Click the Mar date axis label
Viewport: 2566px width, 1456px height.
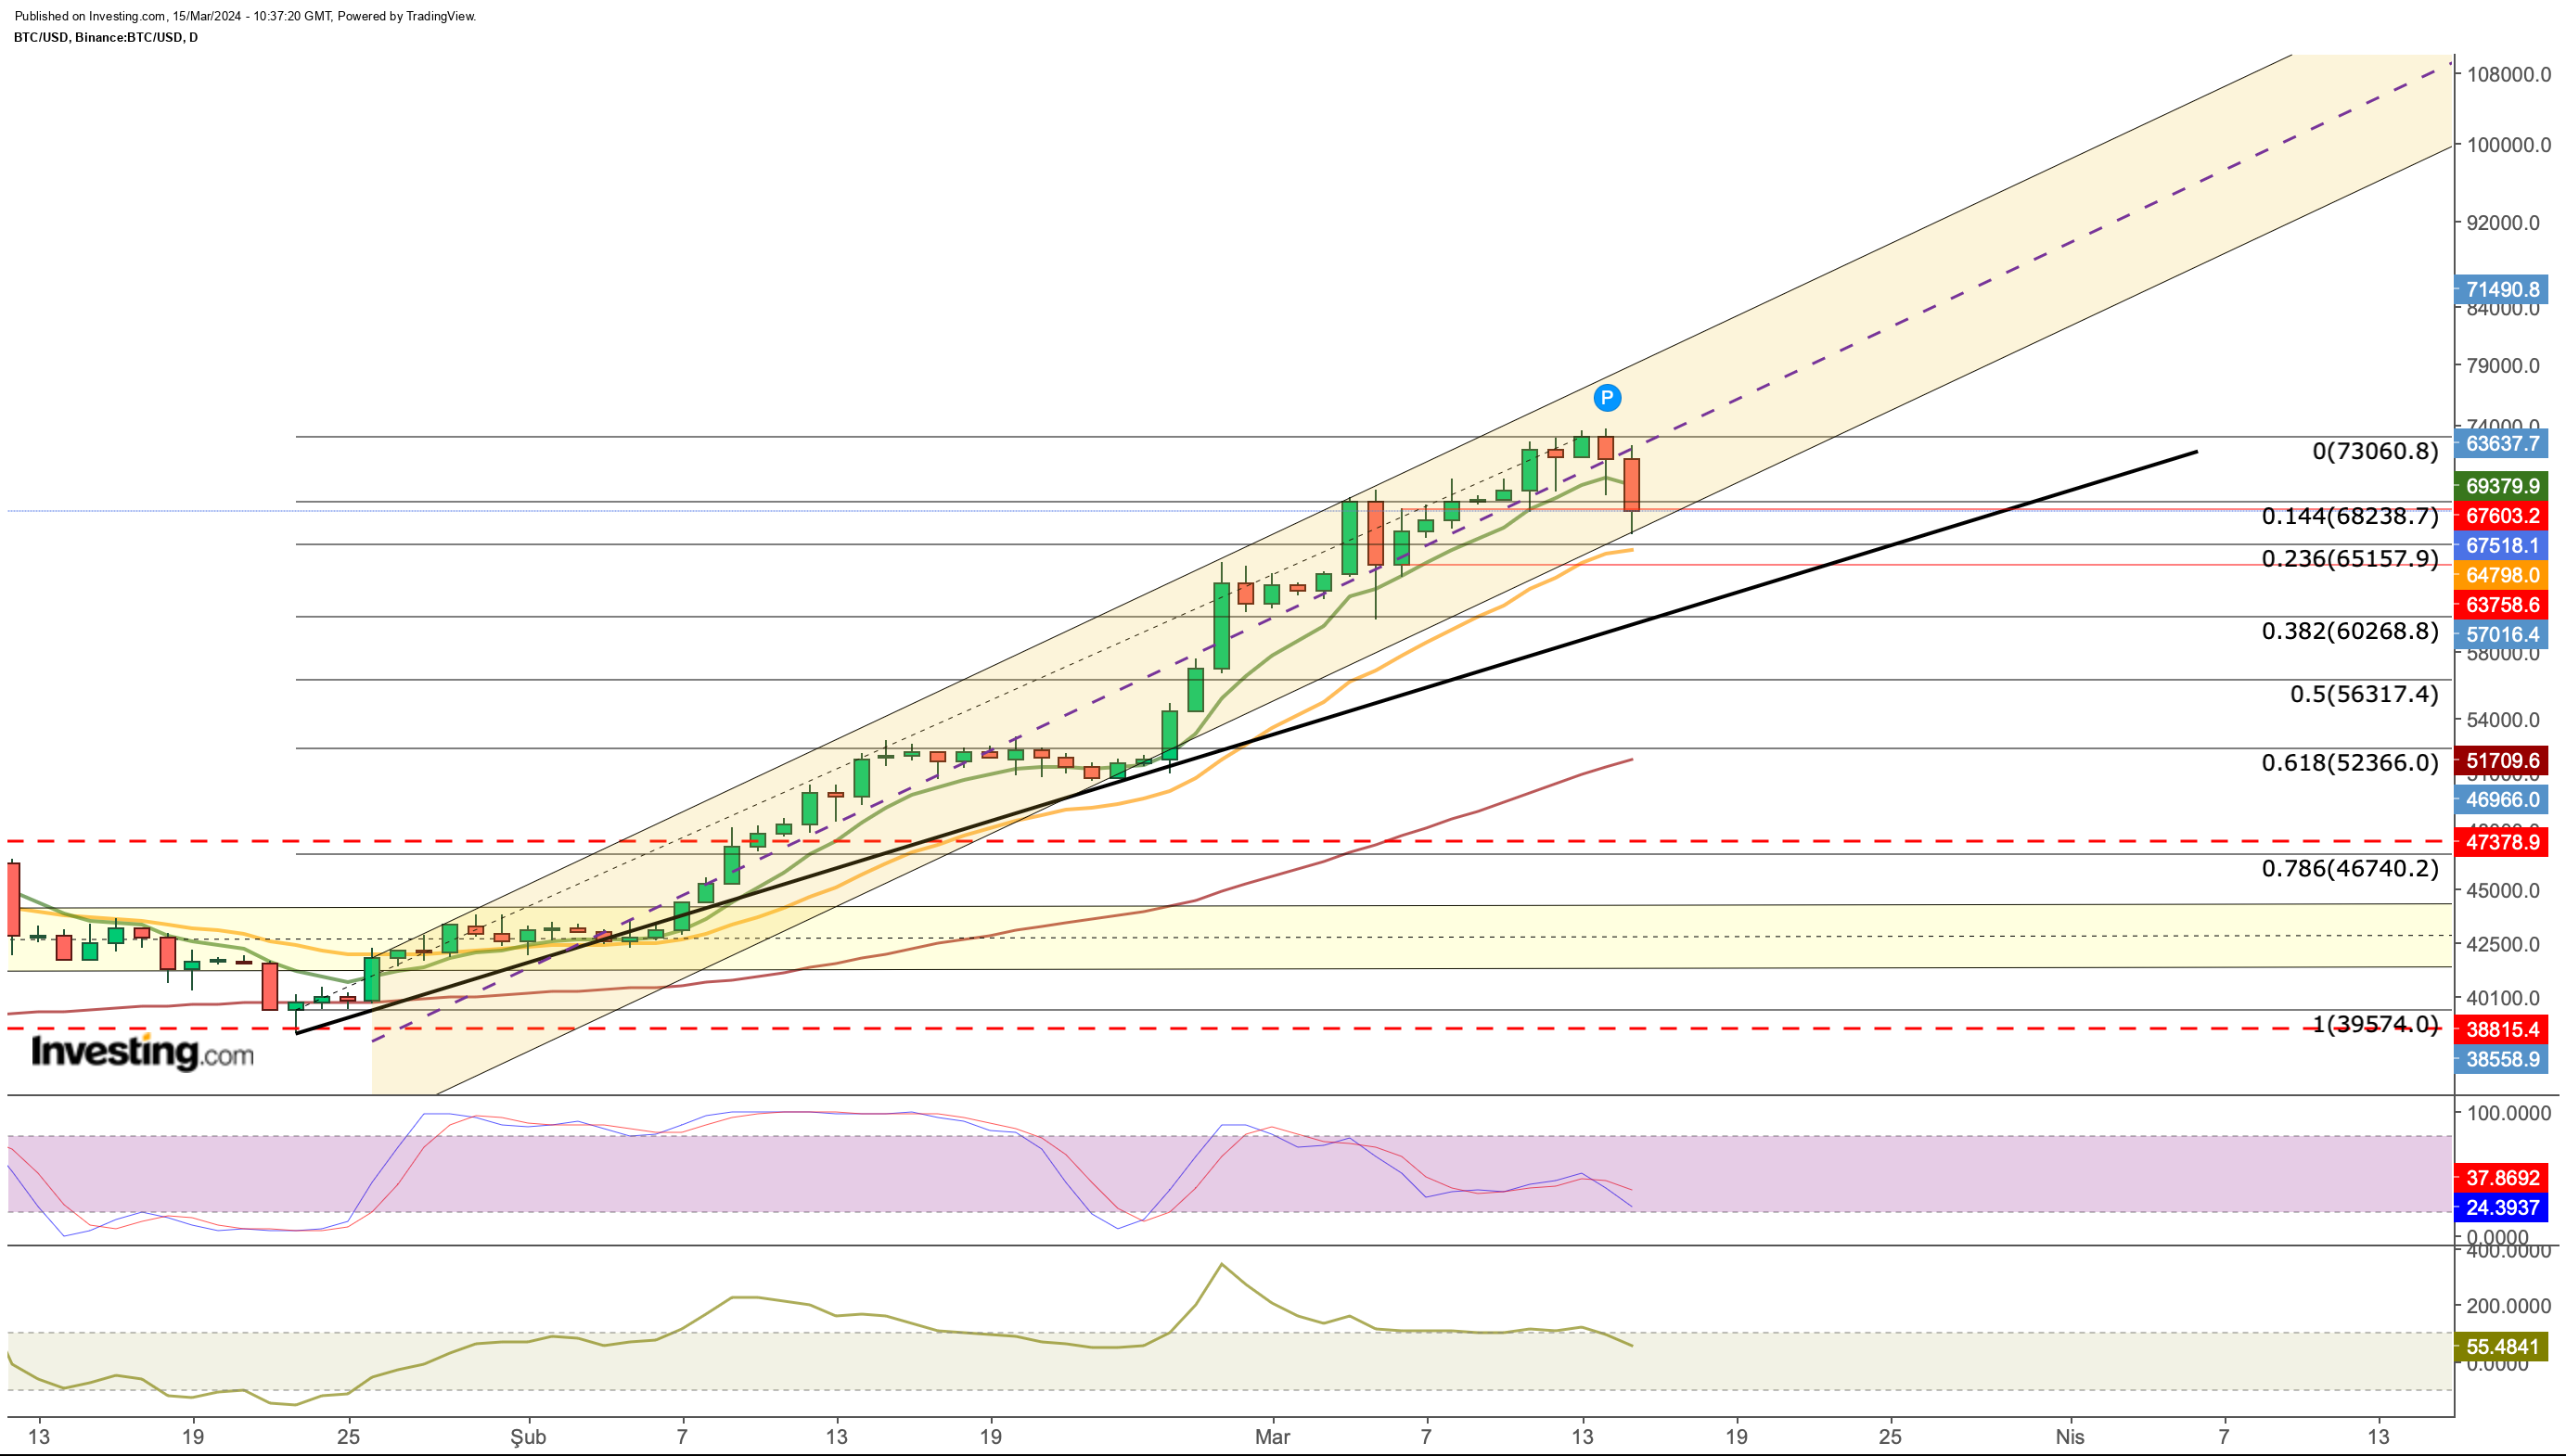pos(1272,1437)
